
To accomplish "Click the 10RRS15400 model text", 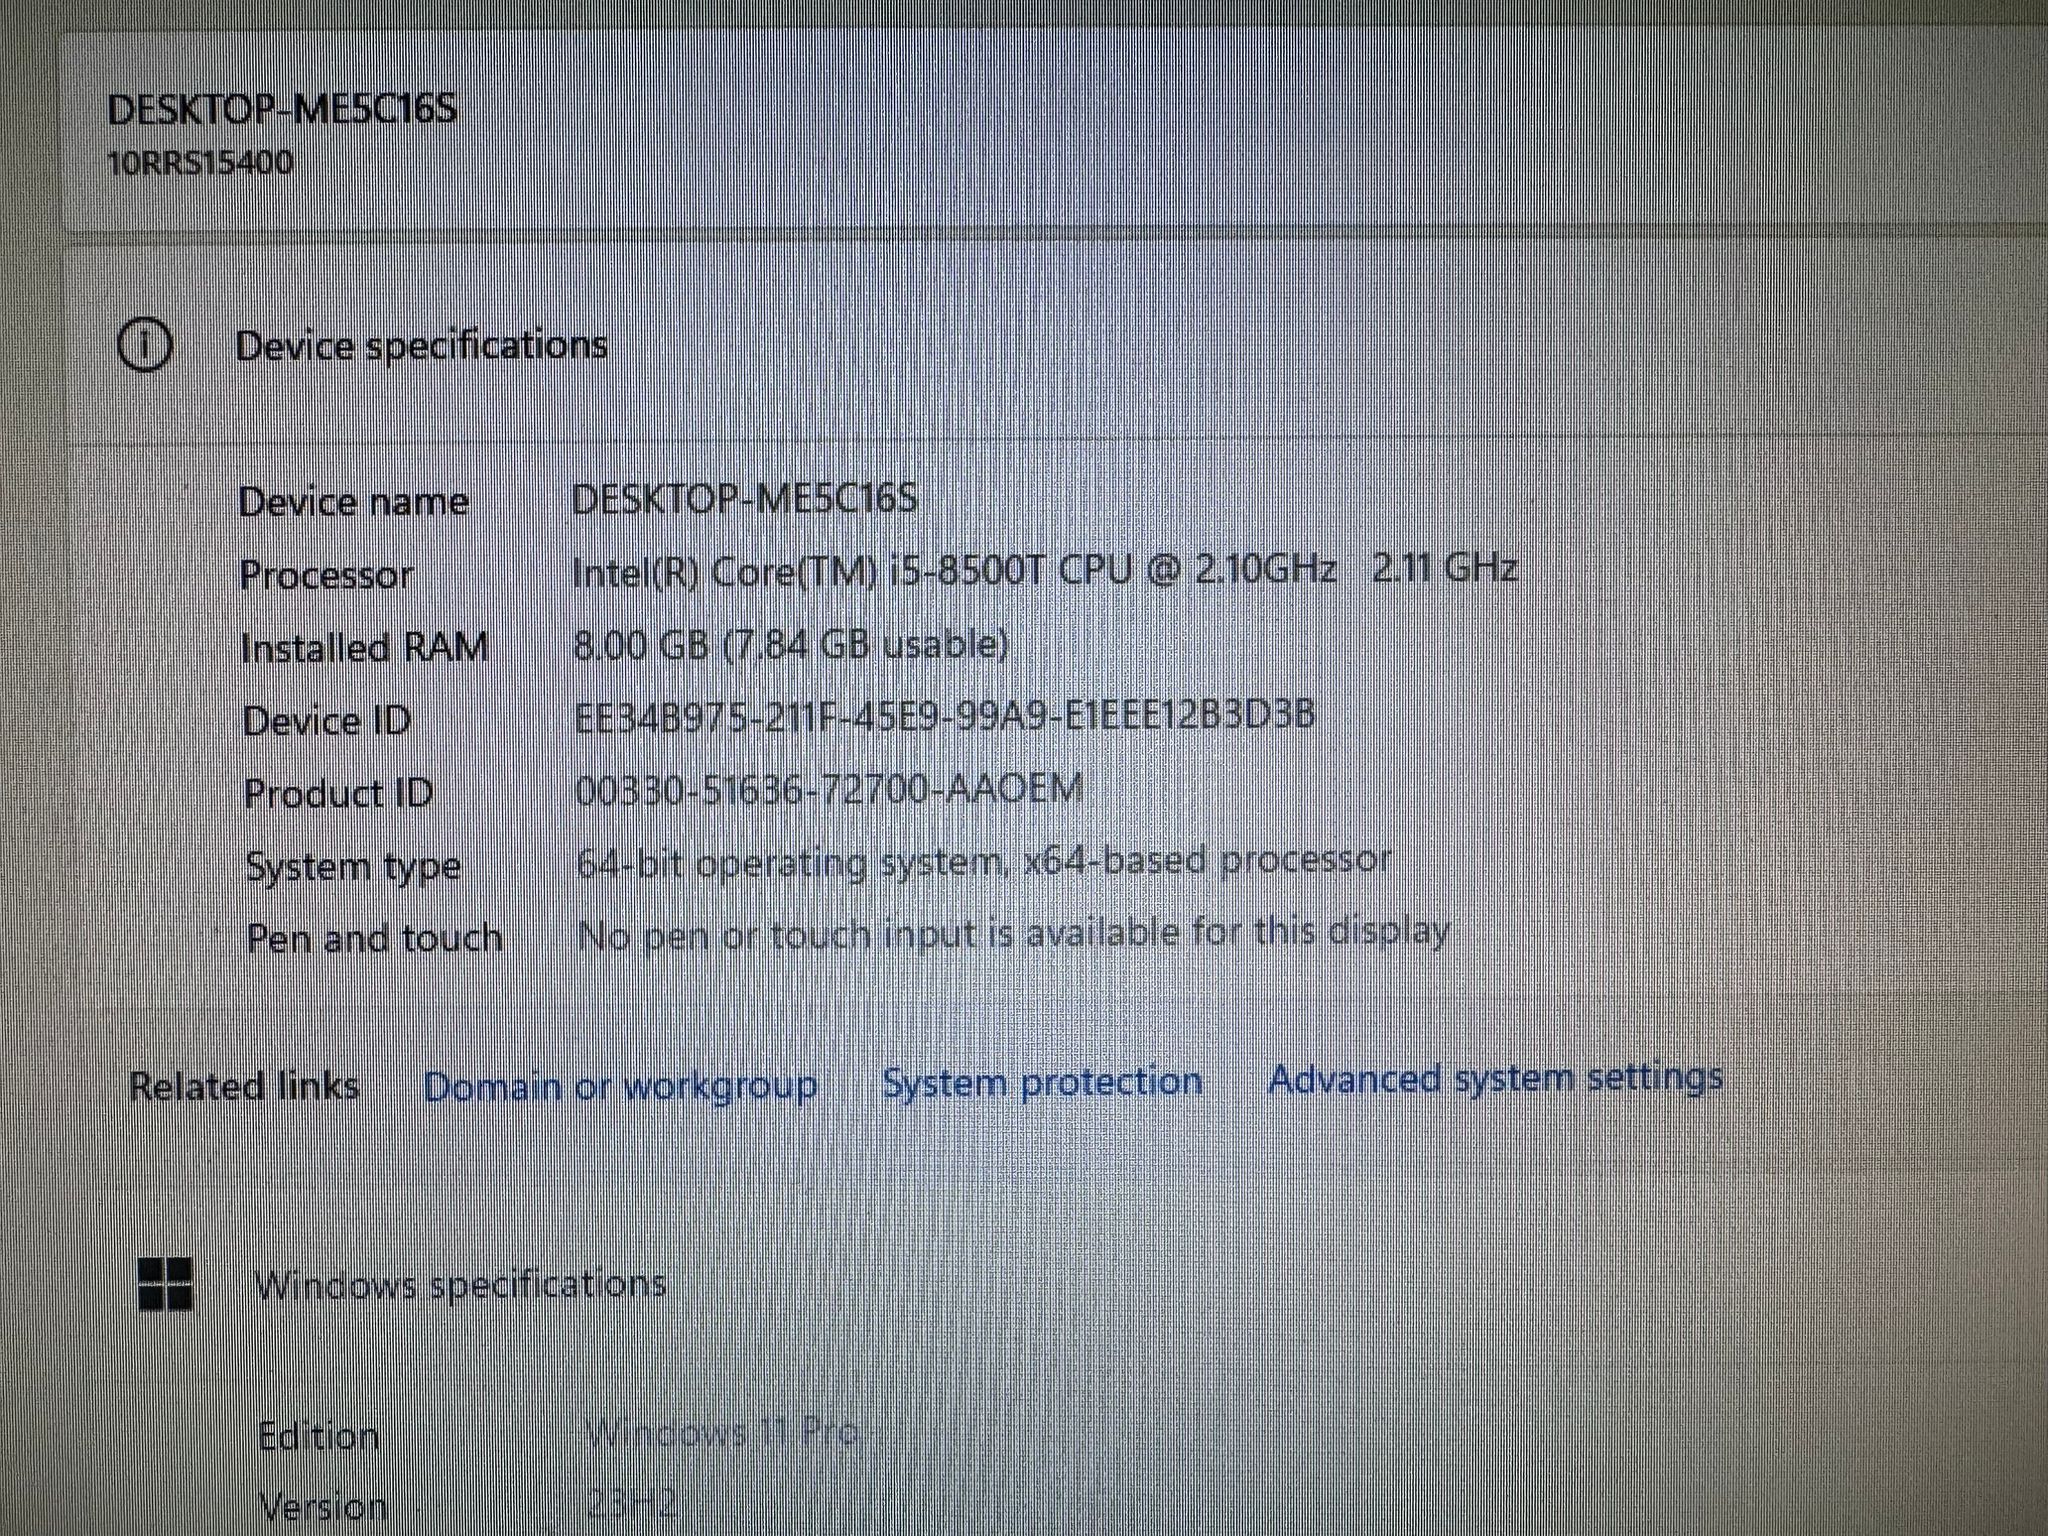I will click(x=200, y=162).
